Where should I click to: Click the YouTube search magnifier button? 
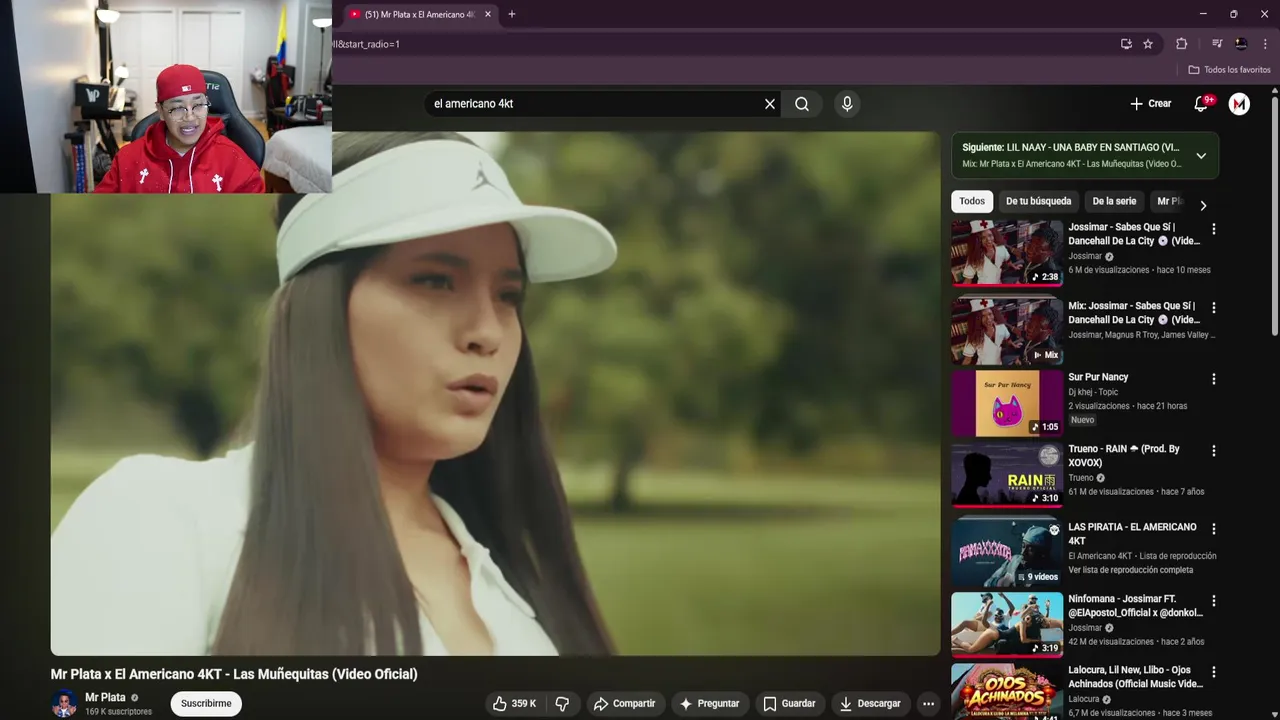[802, 104]
